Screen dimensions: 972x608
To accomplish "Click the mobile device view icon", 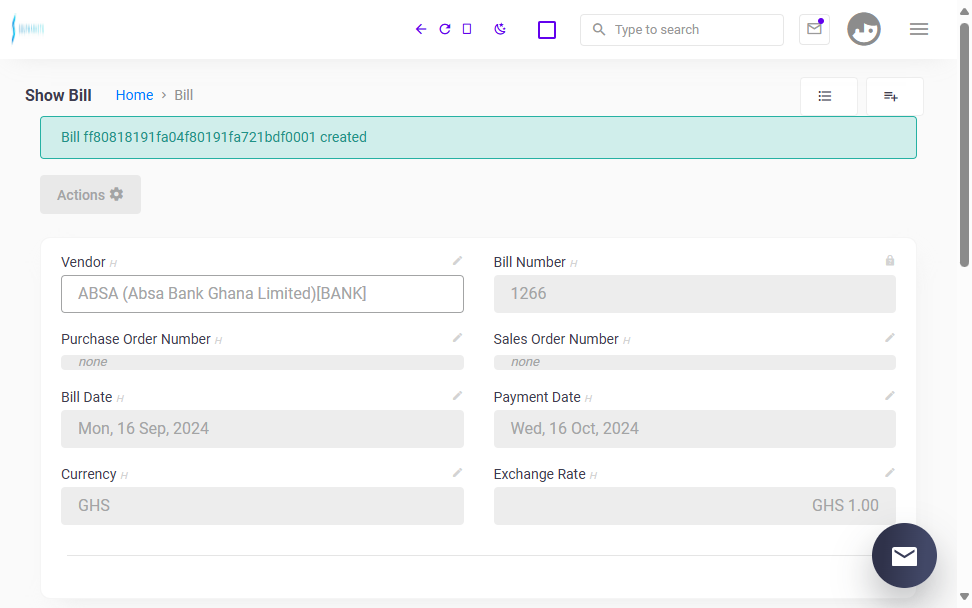I will pyautogui.click(x=467, y=29).
